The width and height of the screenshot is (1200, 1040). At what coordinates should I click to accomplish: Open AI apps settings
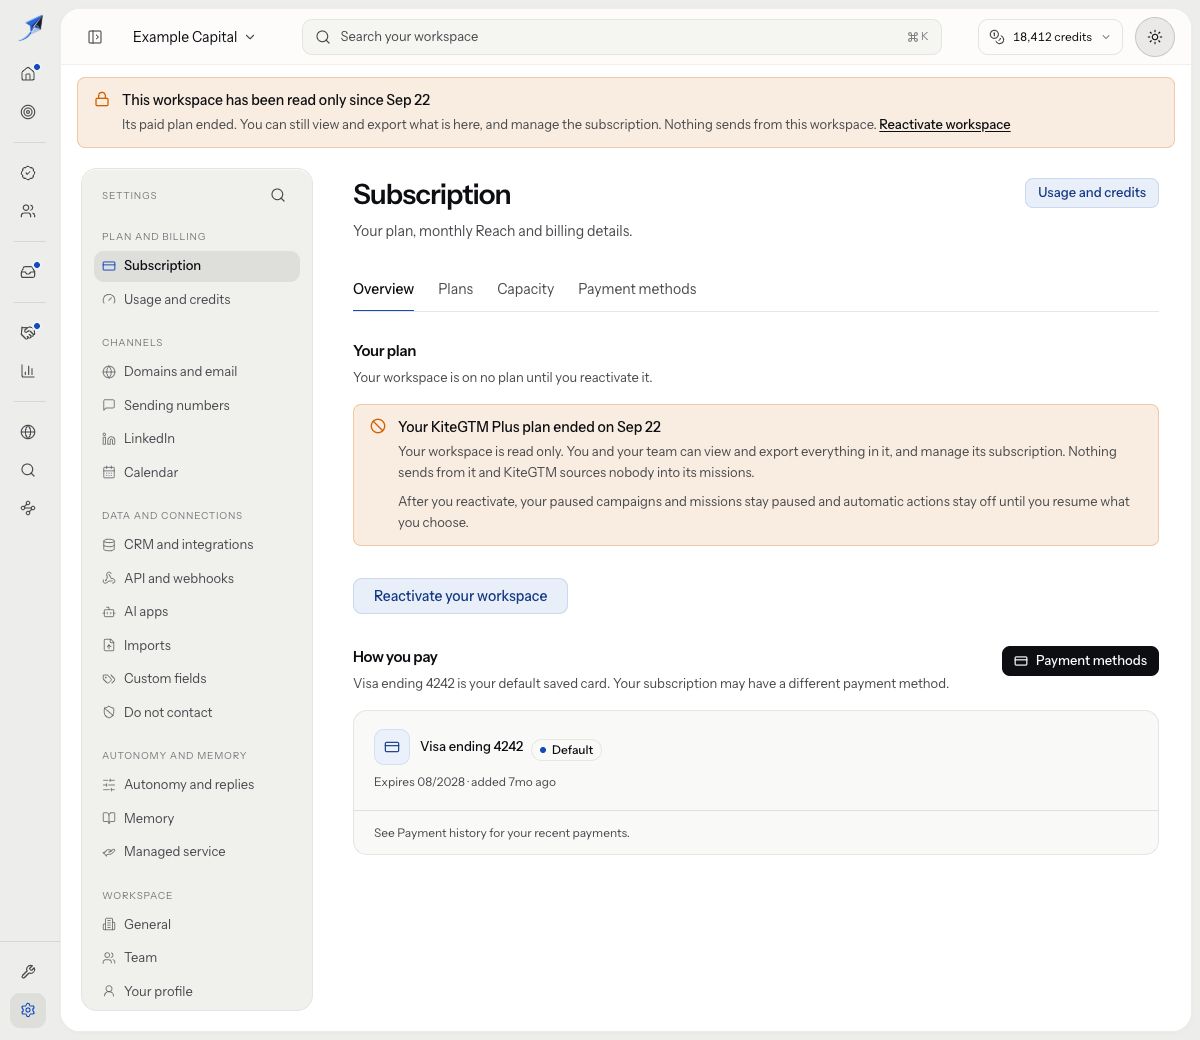(x=197, y=612)
